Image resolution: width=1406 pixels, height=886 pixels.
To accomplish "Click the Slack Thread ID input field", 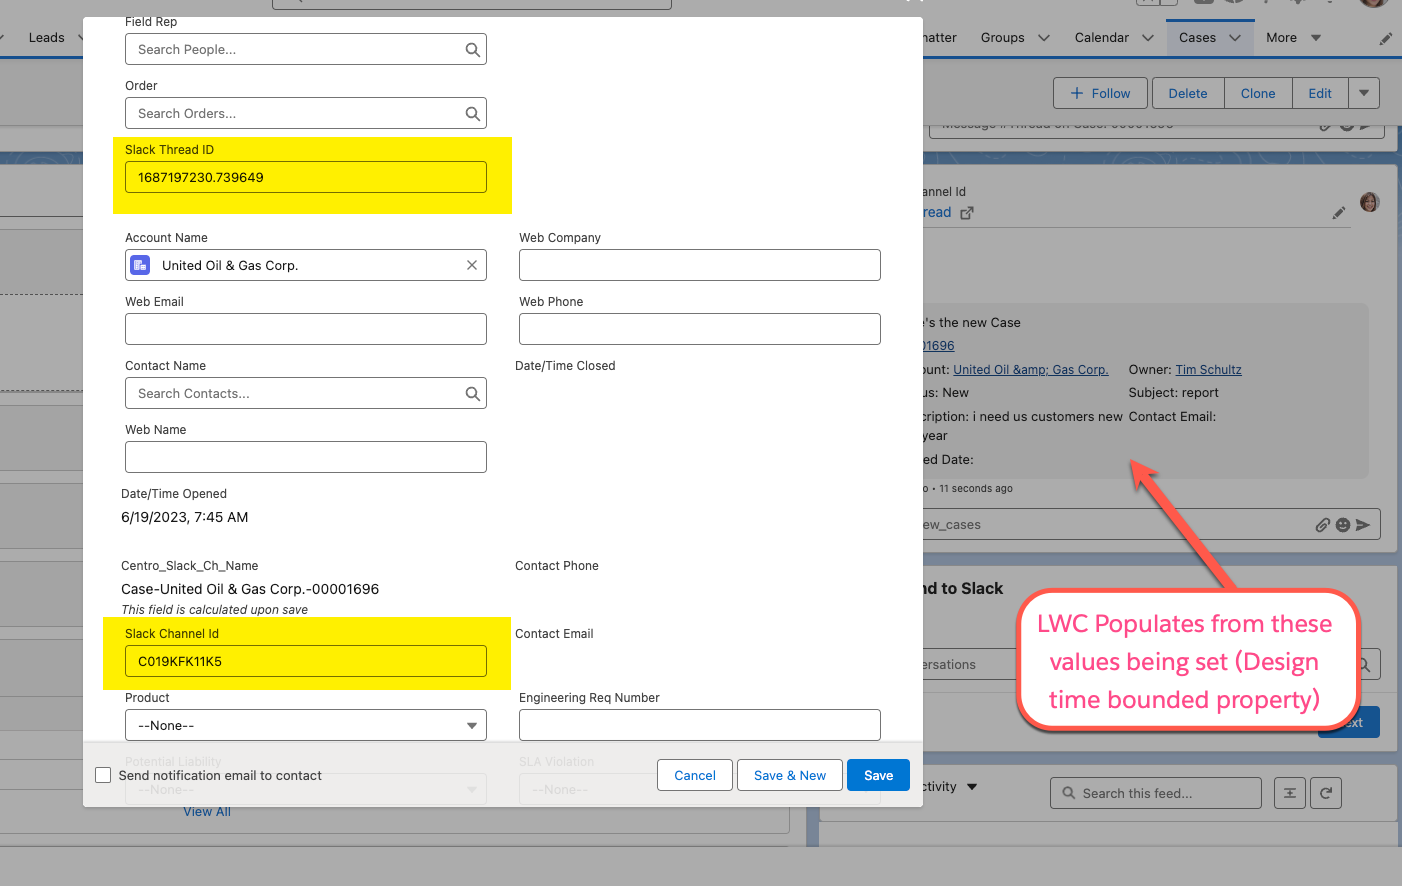I will pos(306,177).
